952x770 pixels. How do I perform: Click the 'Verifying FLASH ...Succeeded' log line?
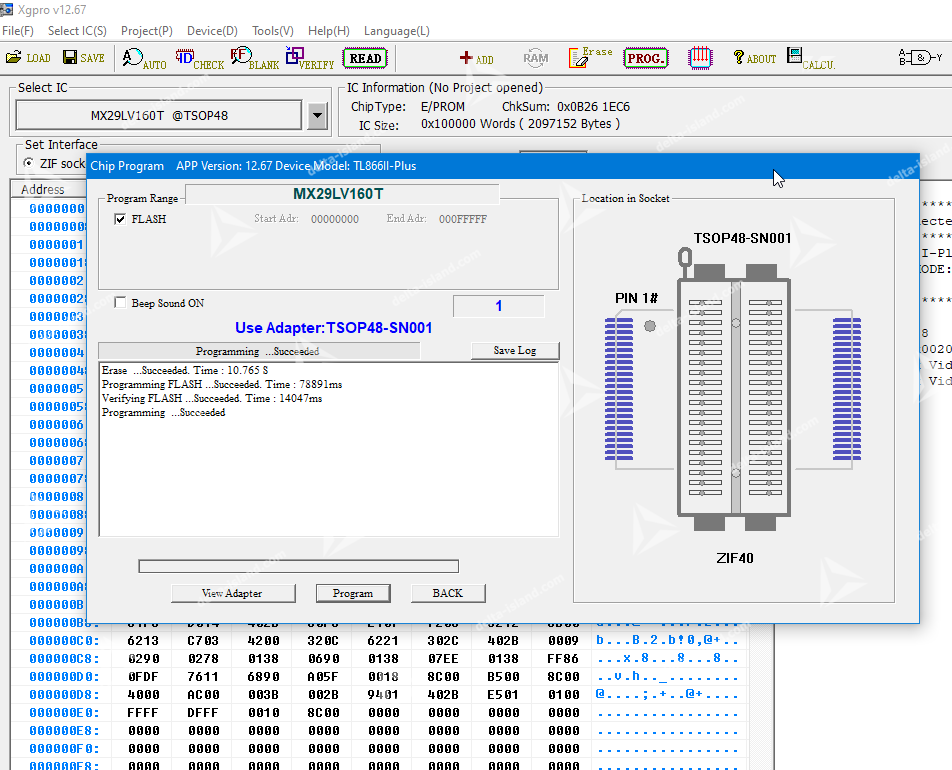212,398
